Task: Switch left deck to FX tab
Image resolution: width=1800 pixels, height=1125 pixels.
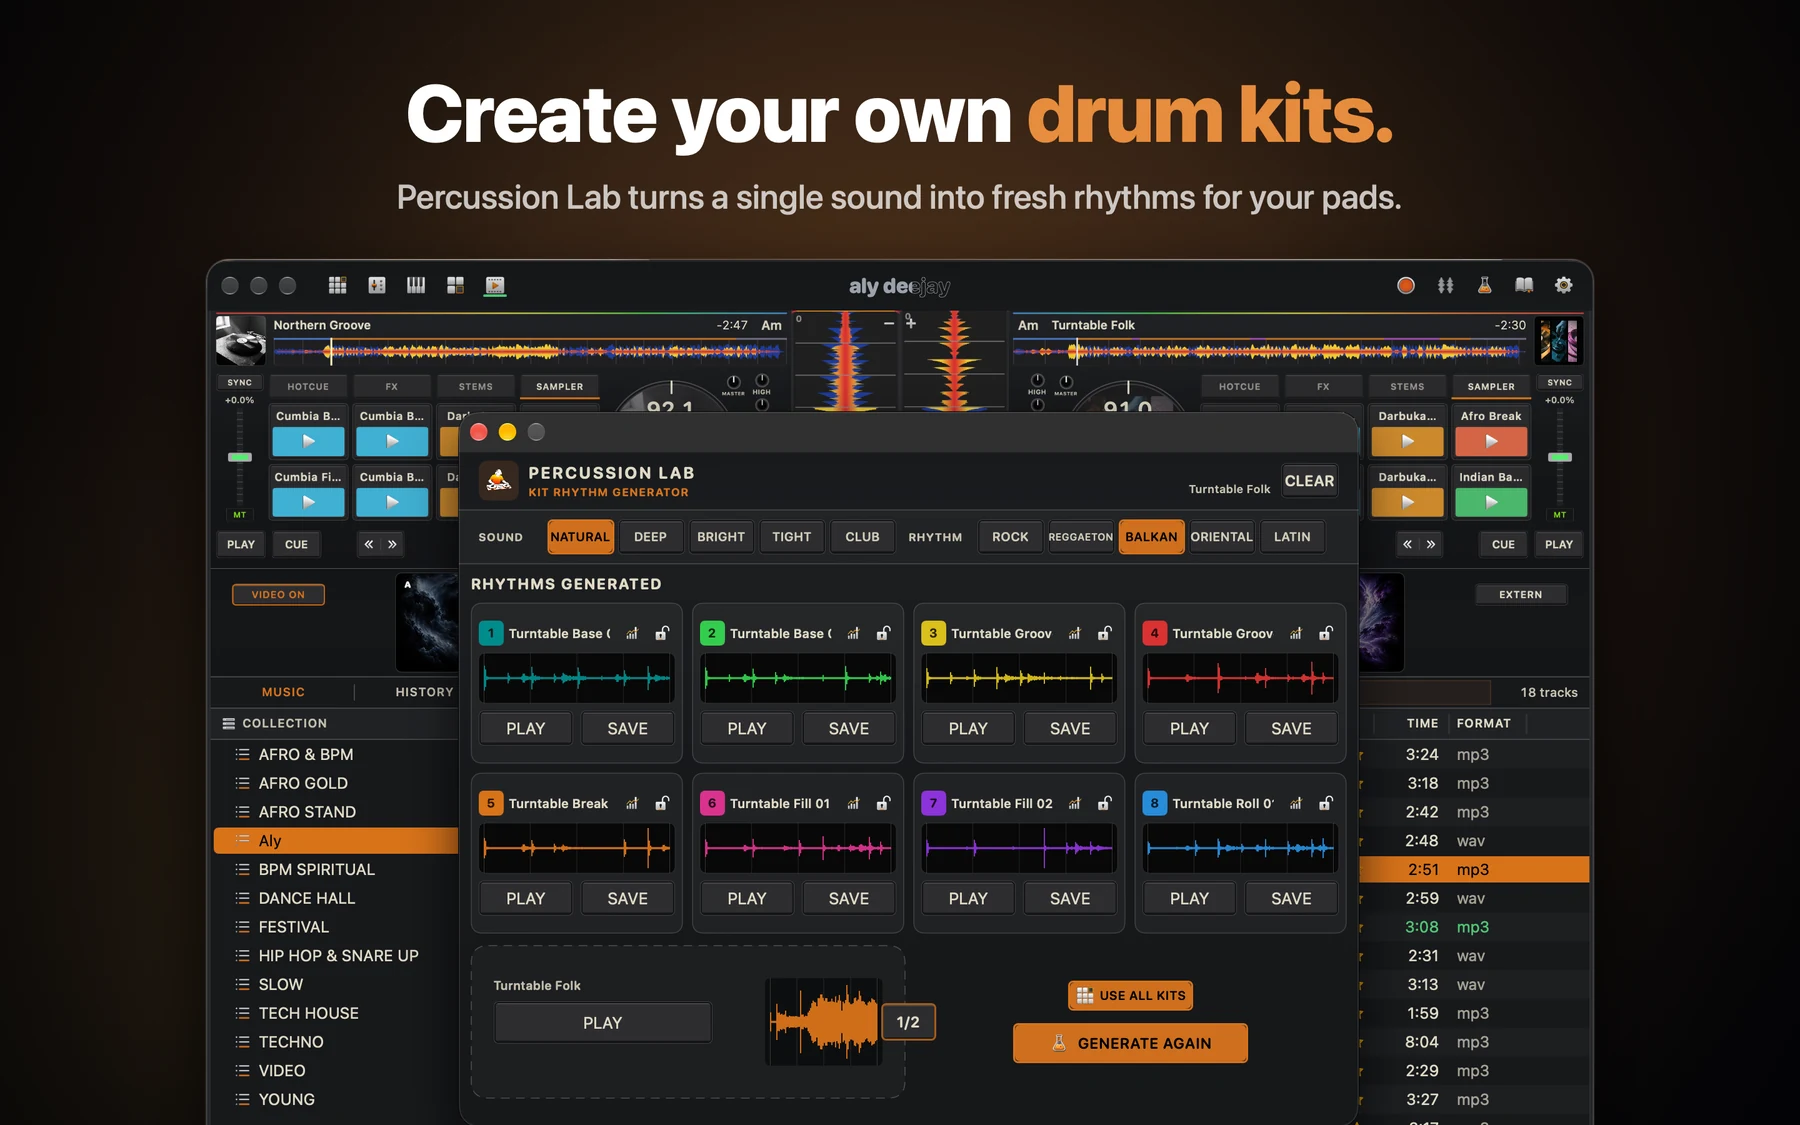Action: pos(392,386)
